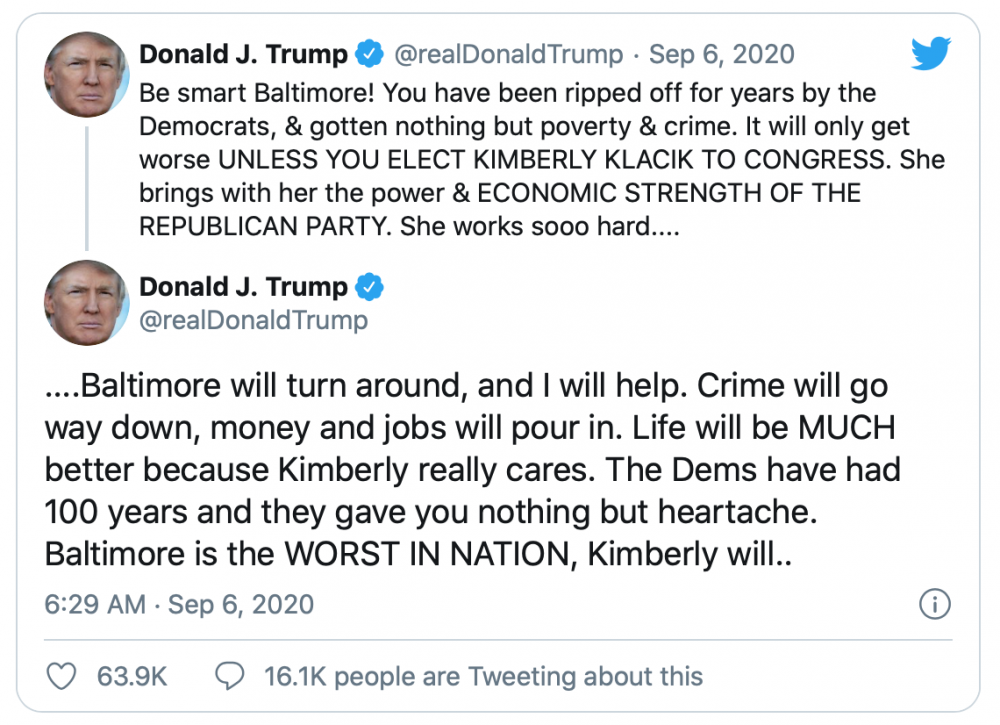Click the horizontal divider above the likes count
1000x725 pixels.
tap(498, 640)
